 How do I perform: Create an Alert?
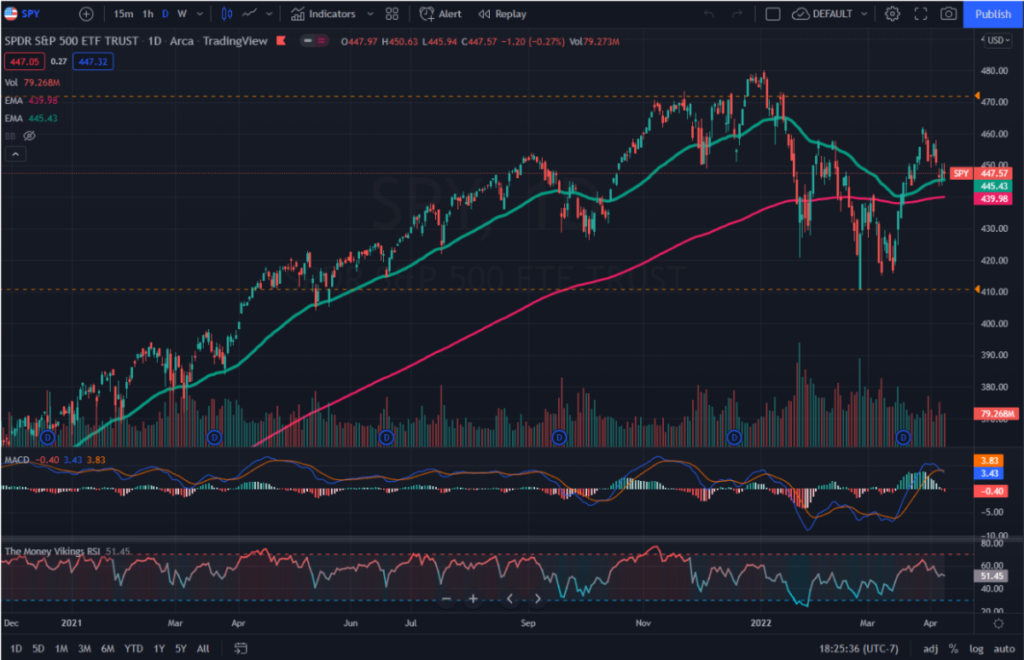[x=441, y=14]
